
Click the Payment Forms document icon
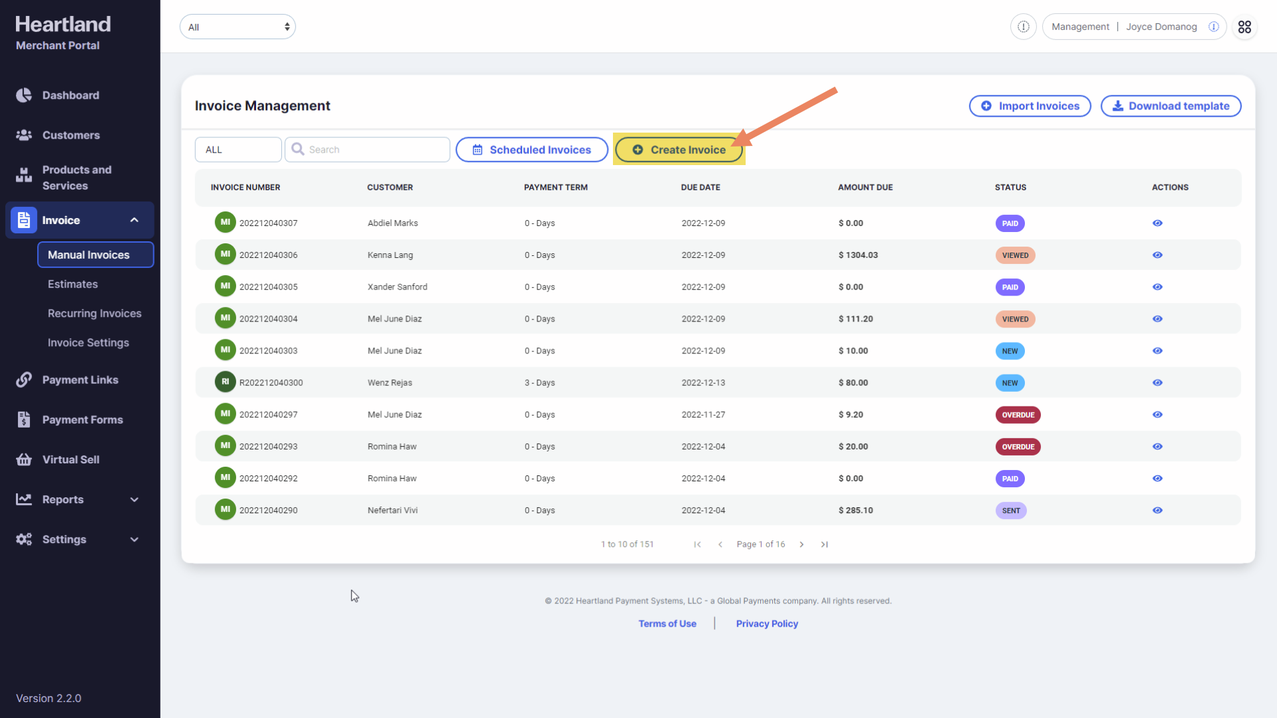[24, 420]
